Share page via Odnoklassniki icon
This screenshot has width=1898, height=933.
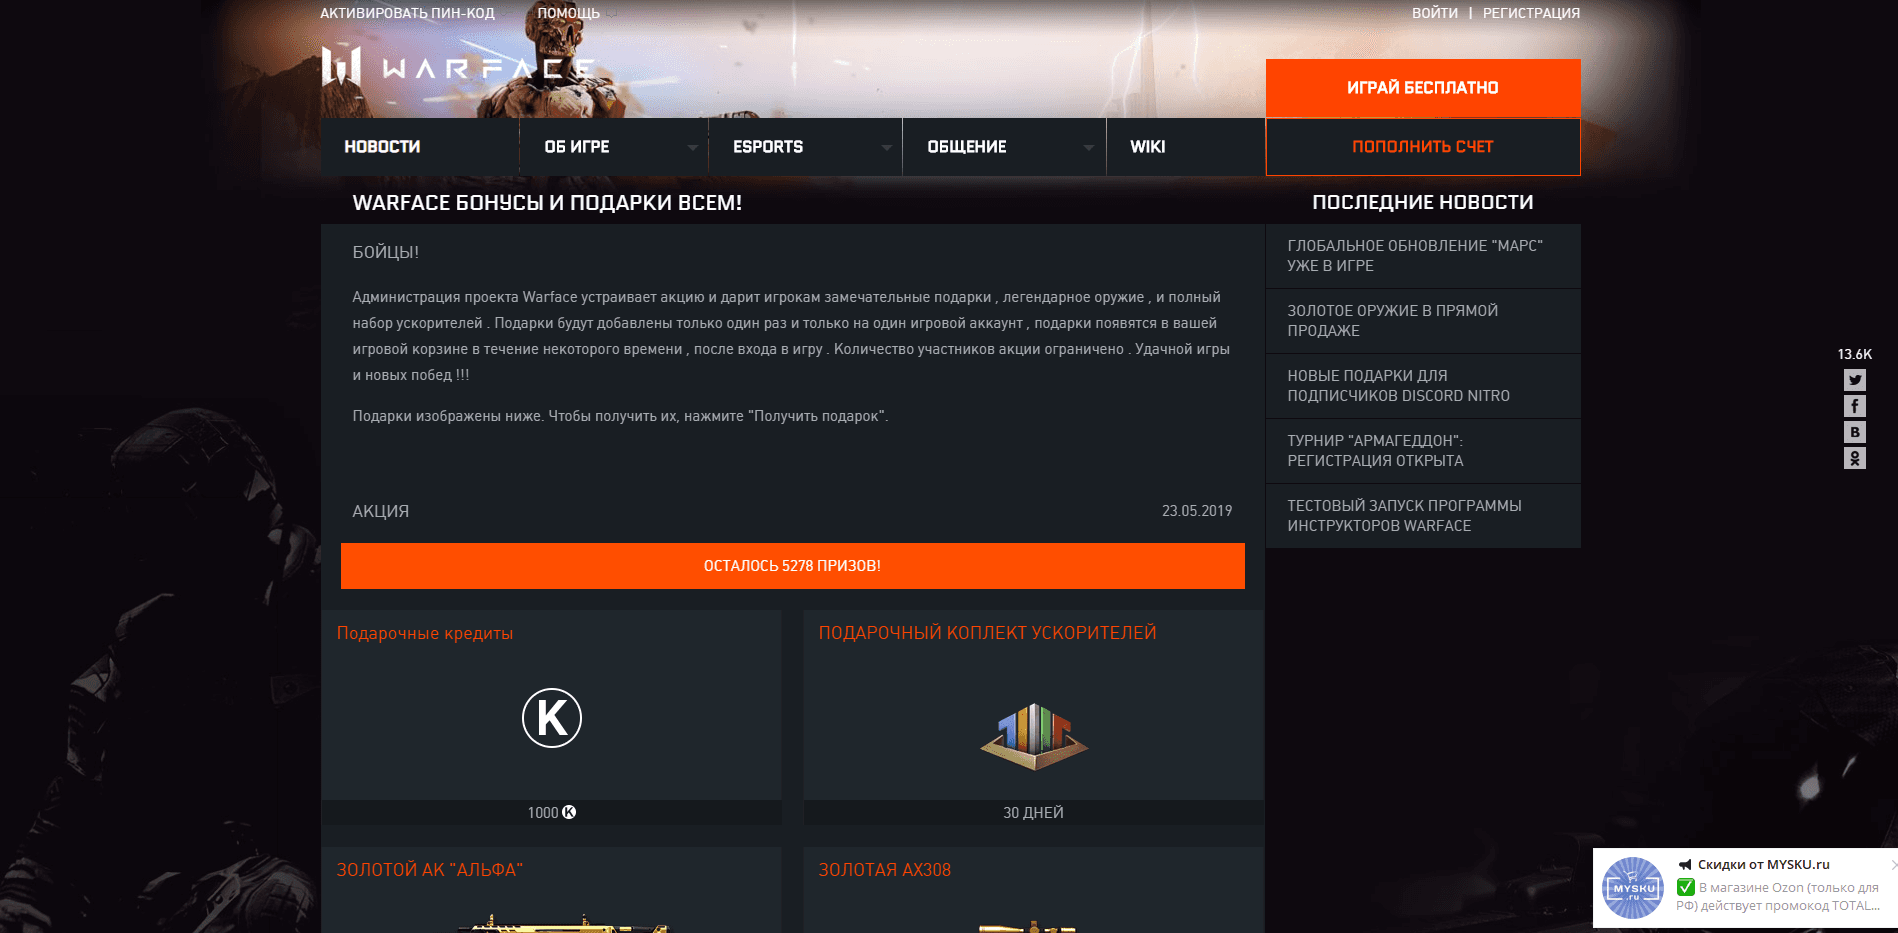(x=1855, y=458)
